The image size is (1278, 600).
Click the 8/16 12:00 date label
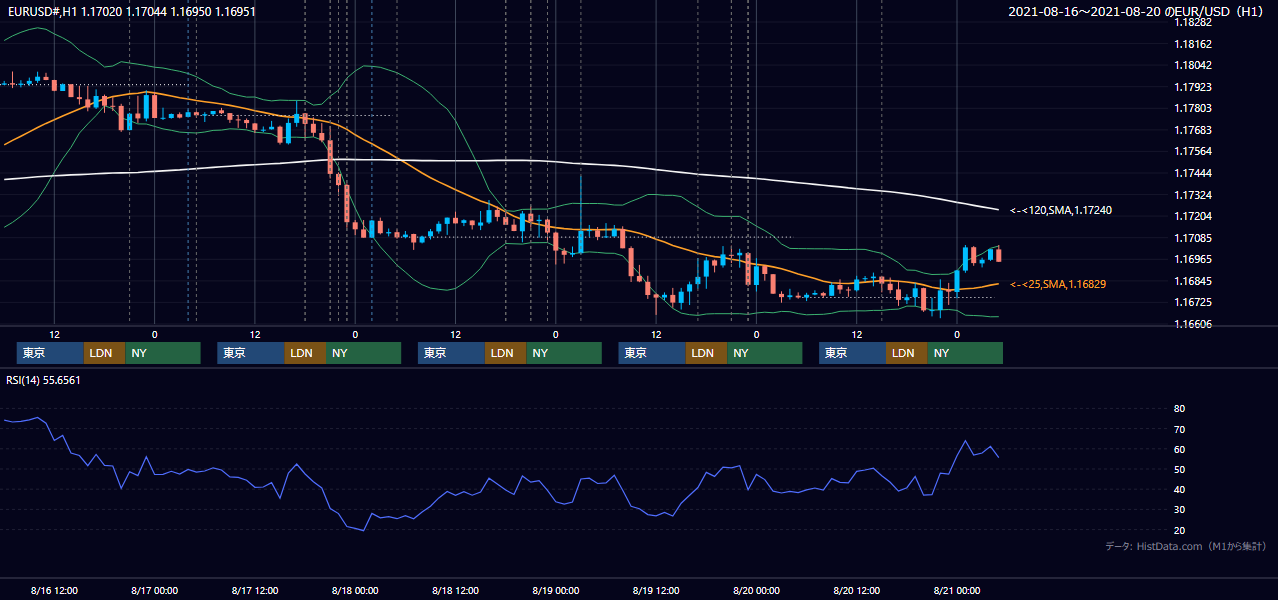(55, 591)
